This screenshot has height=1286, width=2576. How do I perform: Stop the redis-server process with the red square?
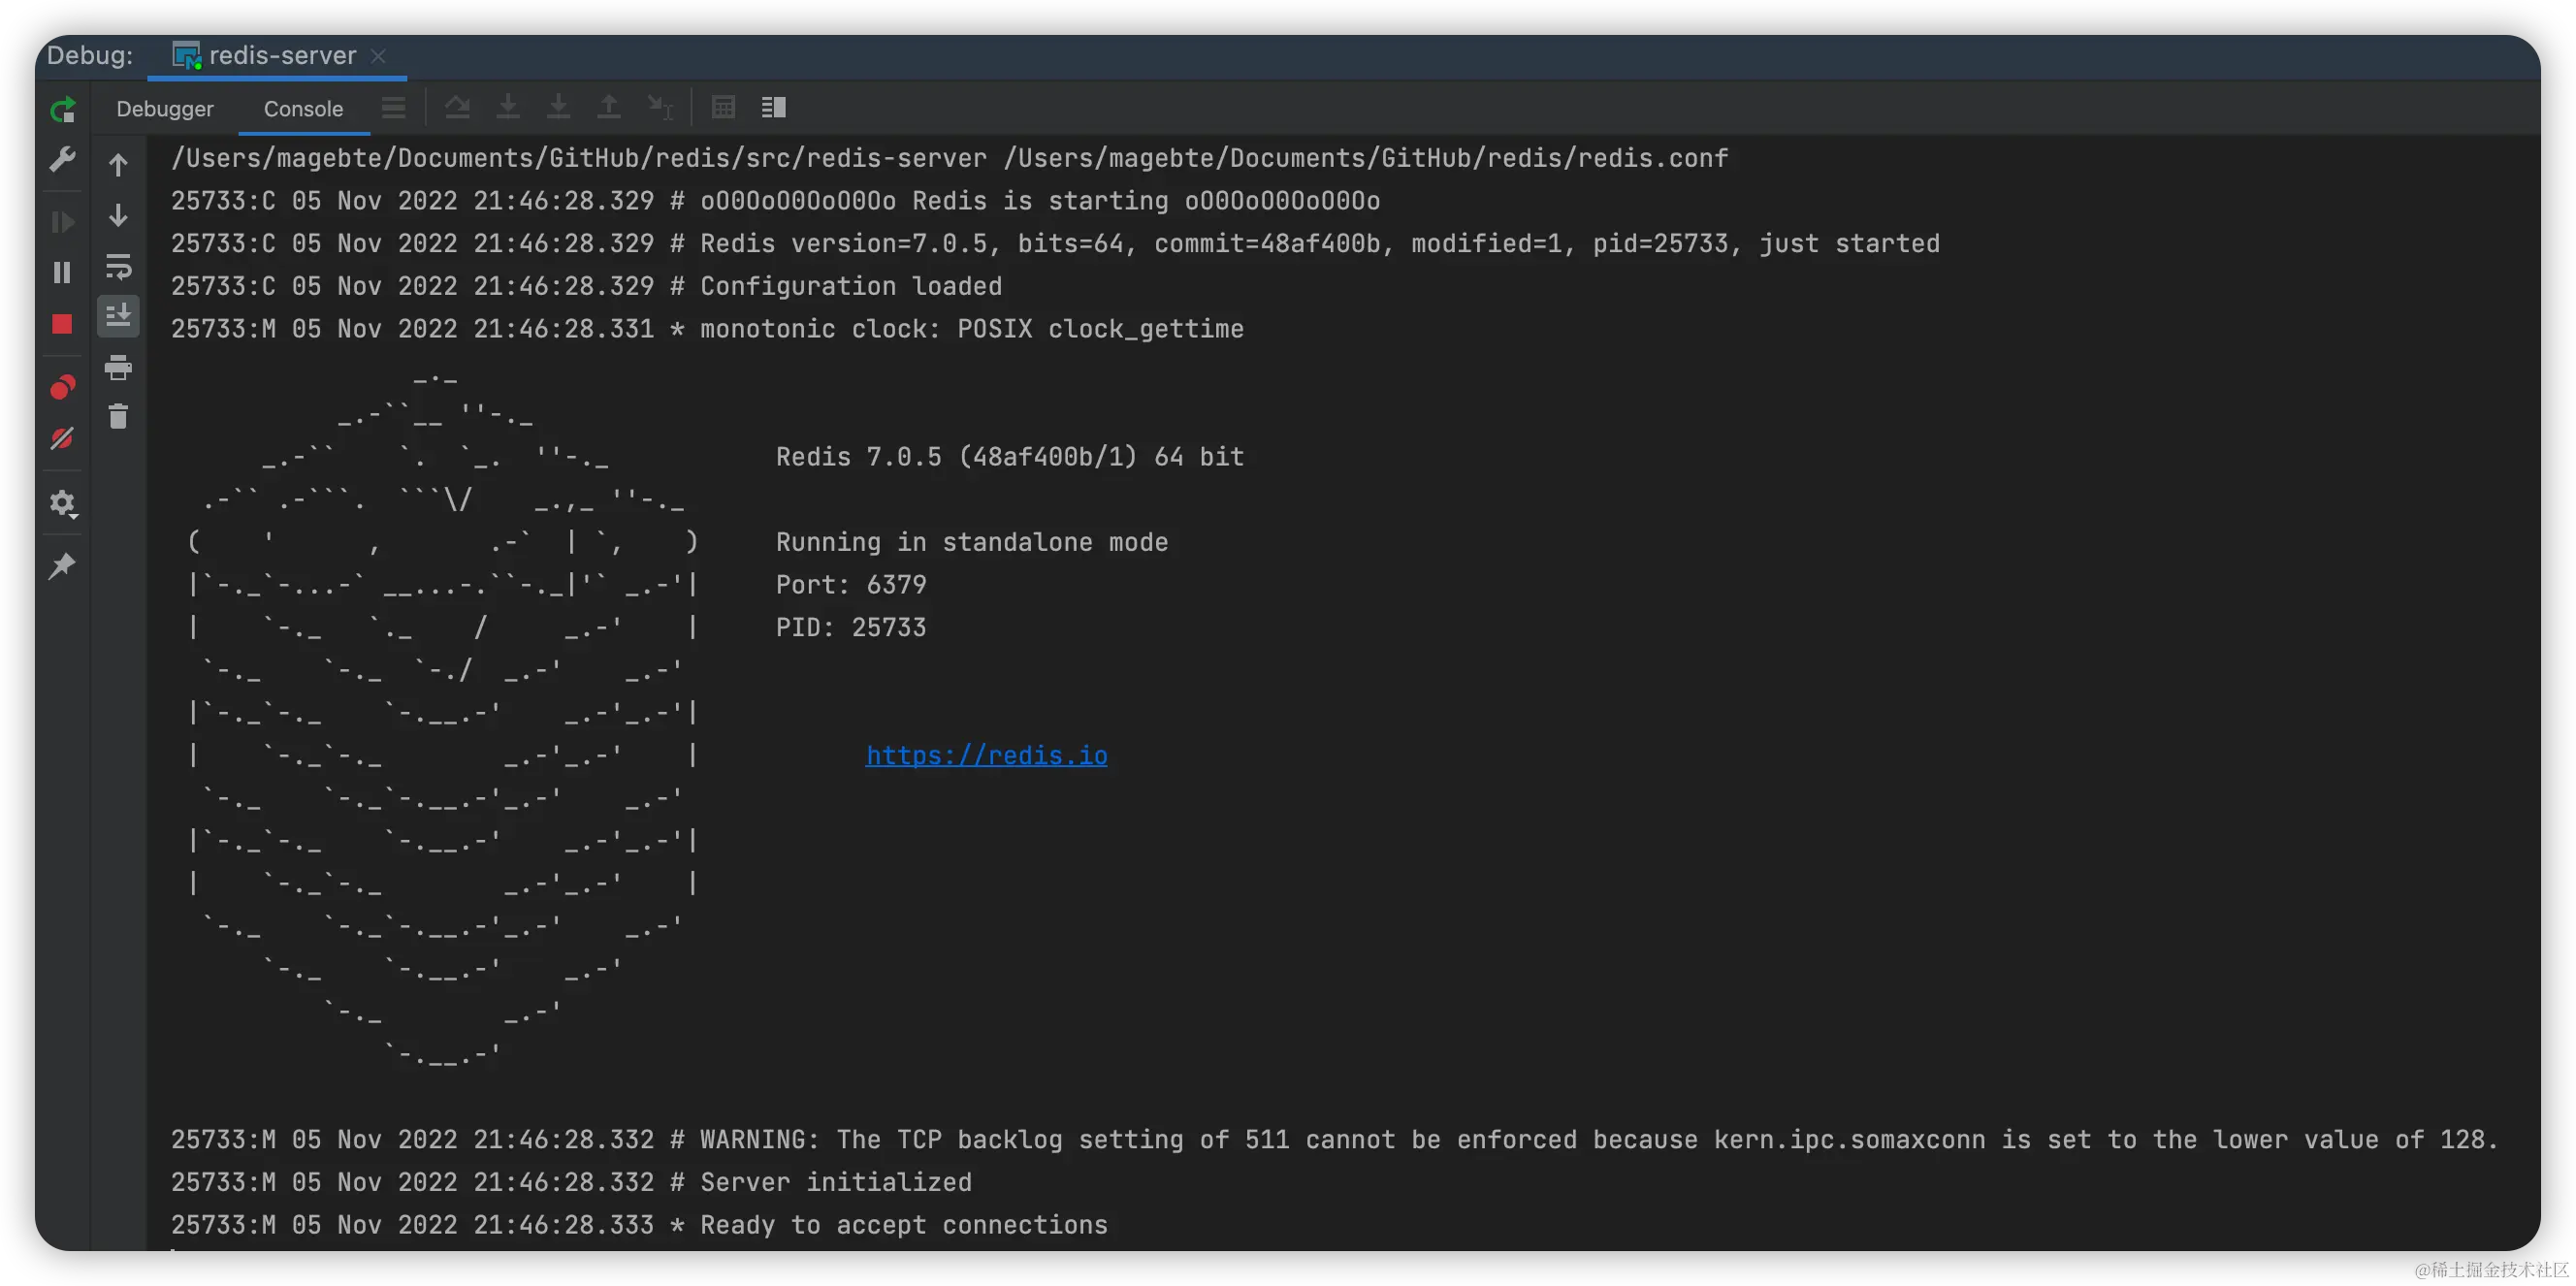[x=62, y=324]
